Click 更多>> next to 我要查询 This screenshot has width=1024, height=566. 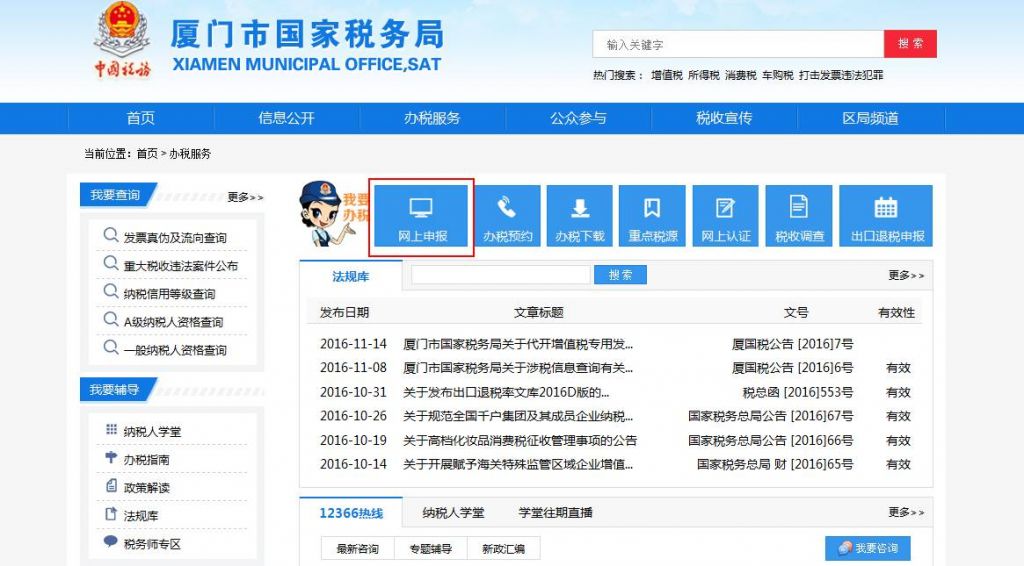click(x=245, y=197)
